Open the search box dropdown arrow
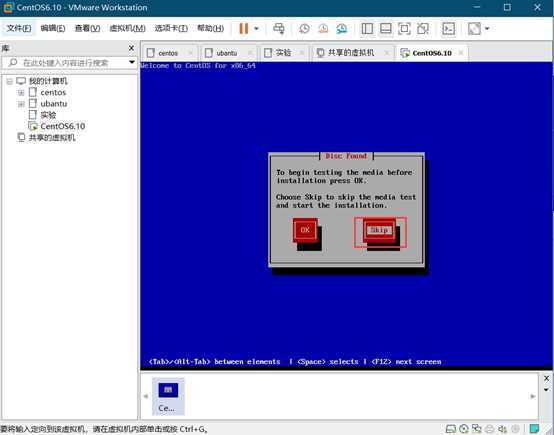Image resolution: width=554 pixels, height=435 pixels. (x=132, y=62)
